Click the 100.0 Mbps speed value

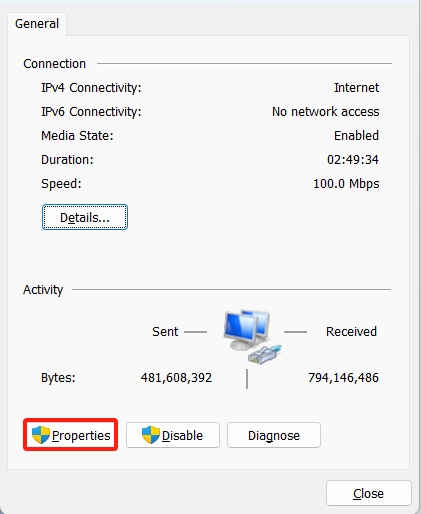(346, 184)
